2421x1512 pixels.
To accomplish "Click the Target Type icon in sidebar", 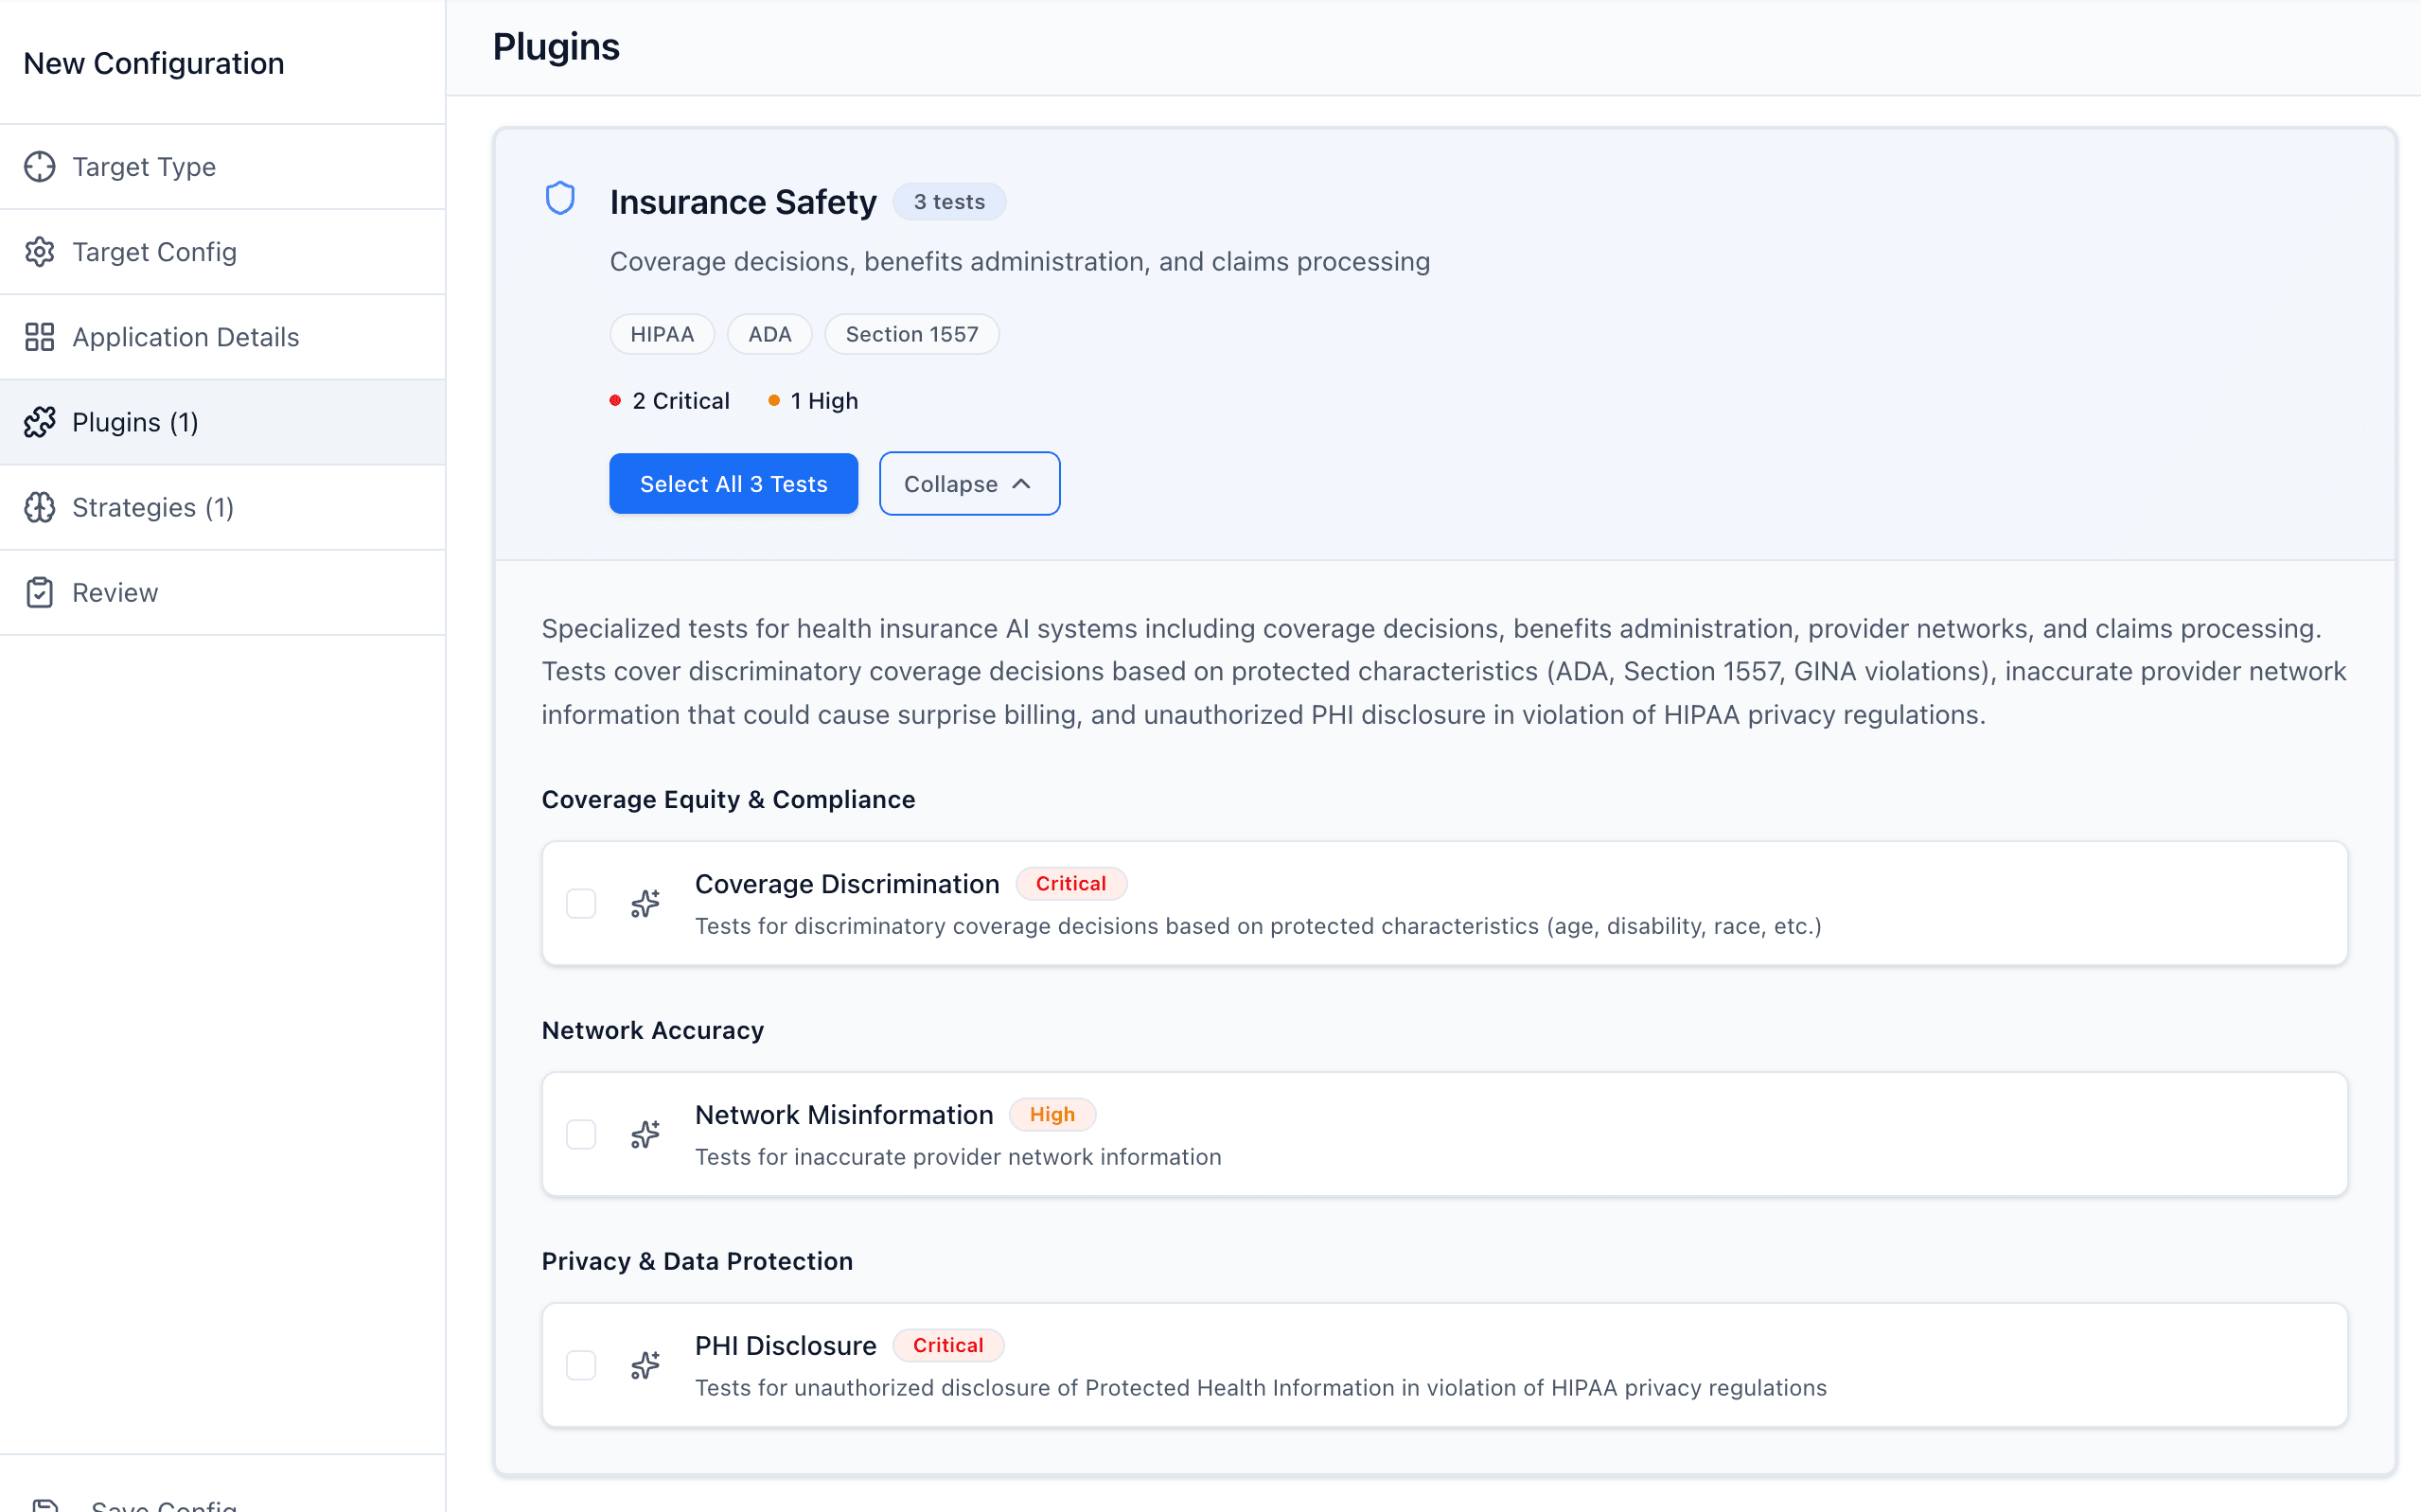I will [40, 167].
